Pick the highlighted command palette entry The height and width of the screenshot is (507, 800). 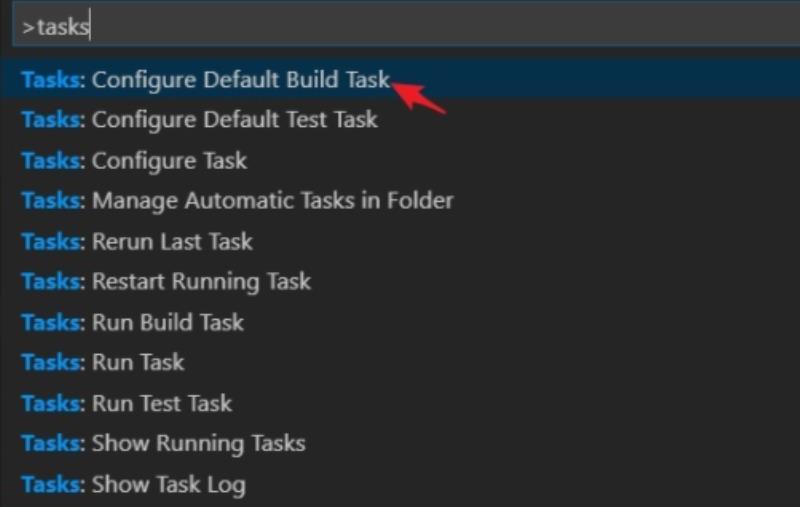click(400, 80)
